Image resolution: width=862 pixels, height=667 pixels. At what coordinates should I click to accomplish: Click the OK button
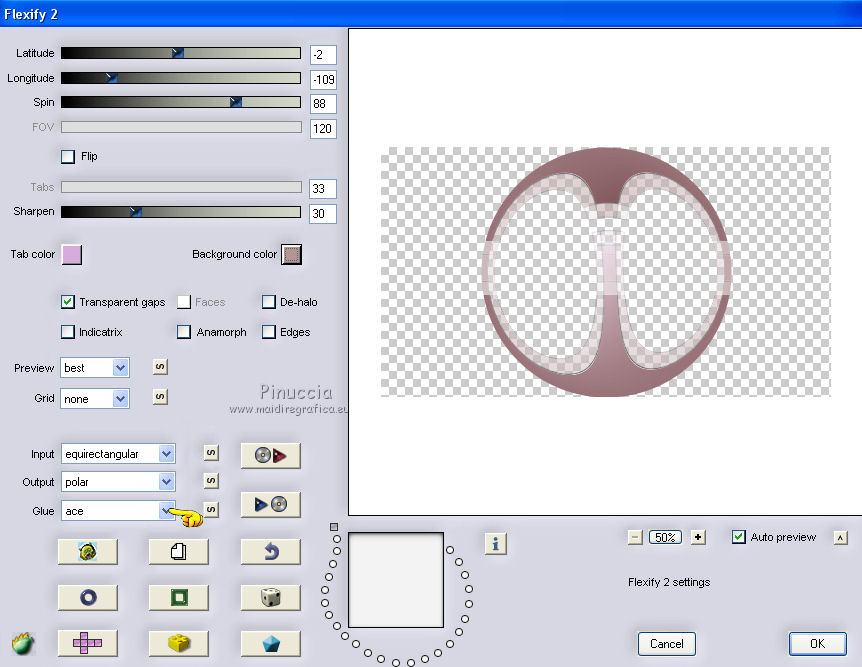817,644
